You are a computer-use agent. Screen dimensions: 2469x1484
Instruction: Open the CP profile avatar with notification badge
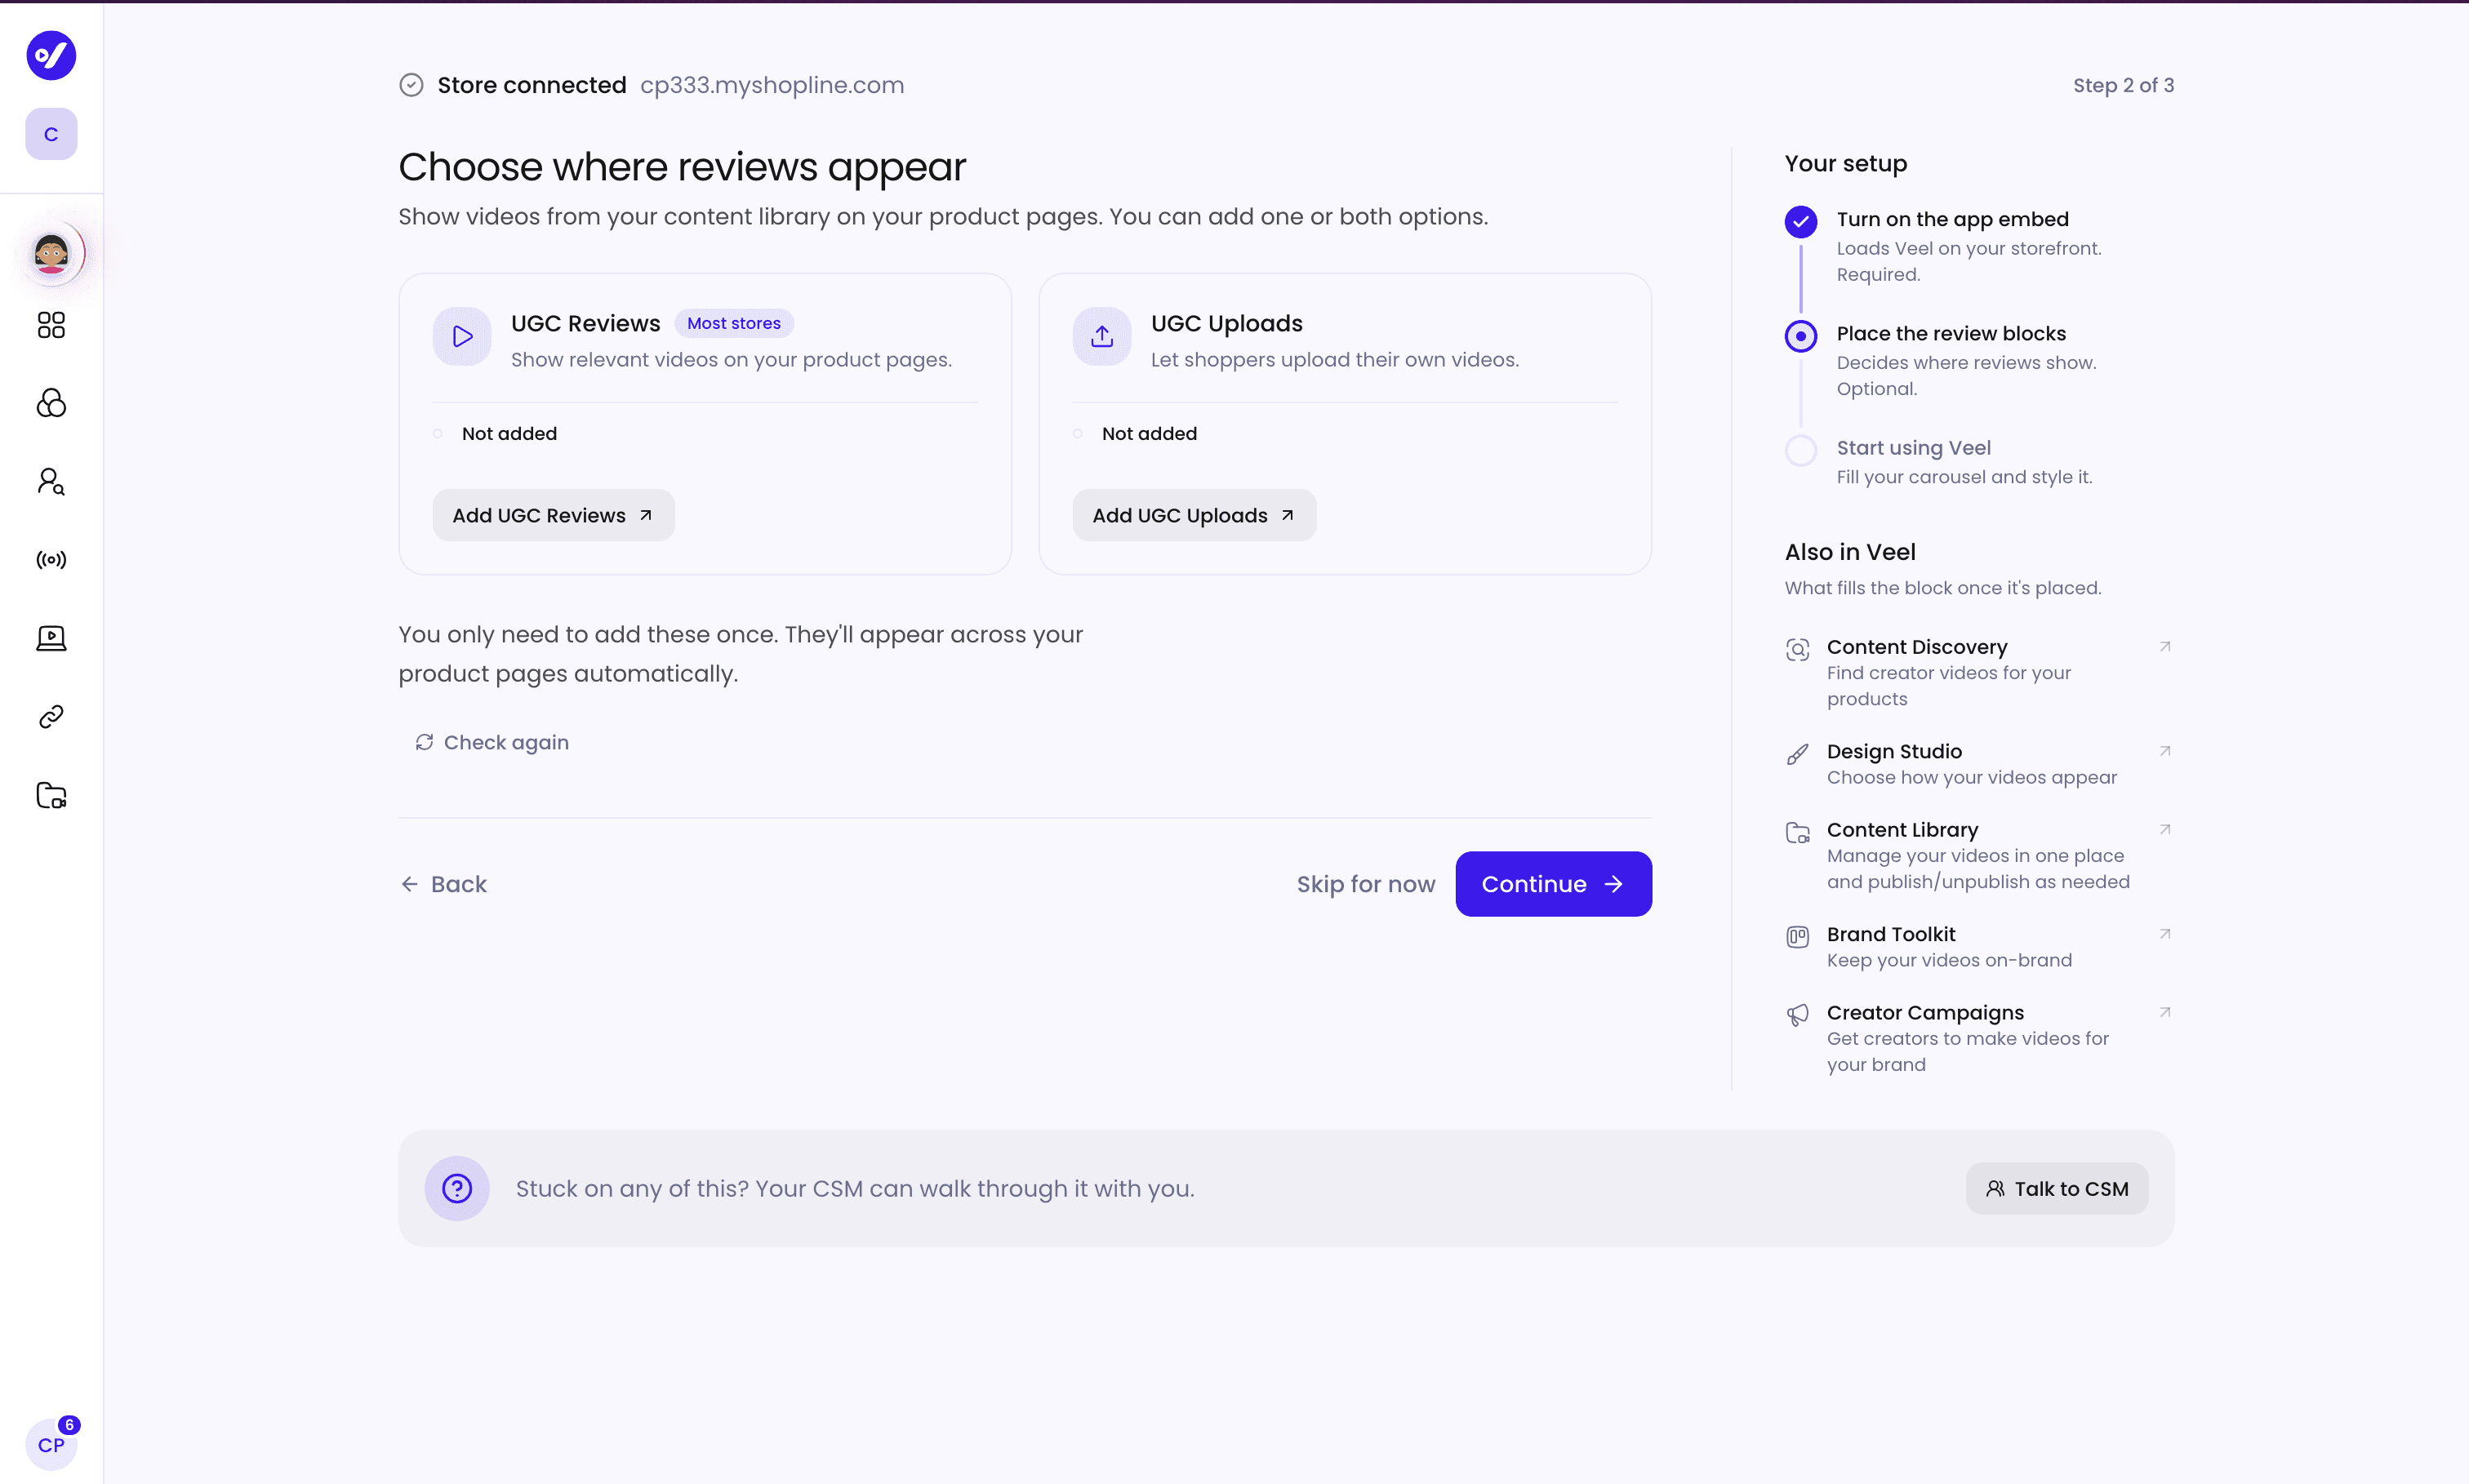(51, 1444)
